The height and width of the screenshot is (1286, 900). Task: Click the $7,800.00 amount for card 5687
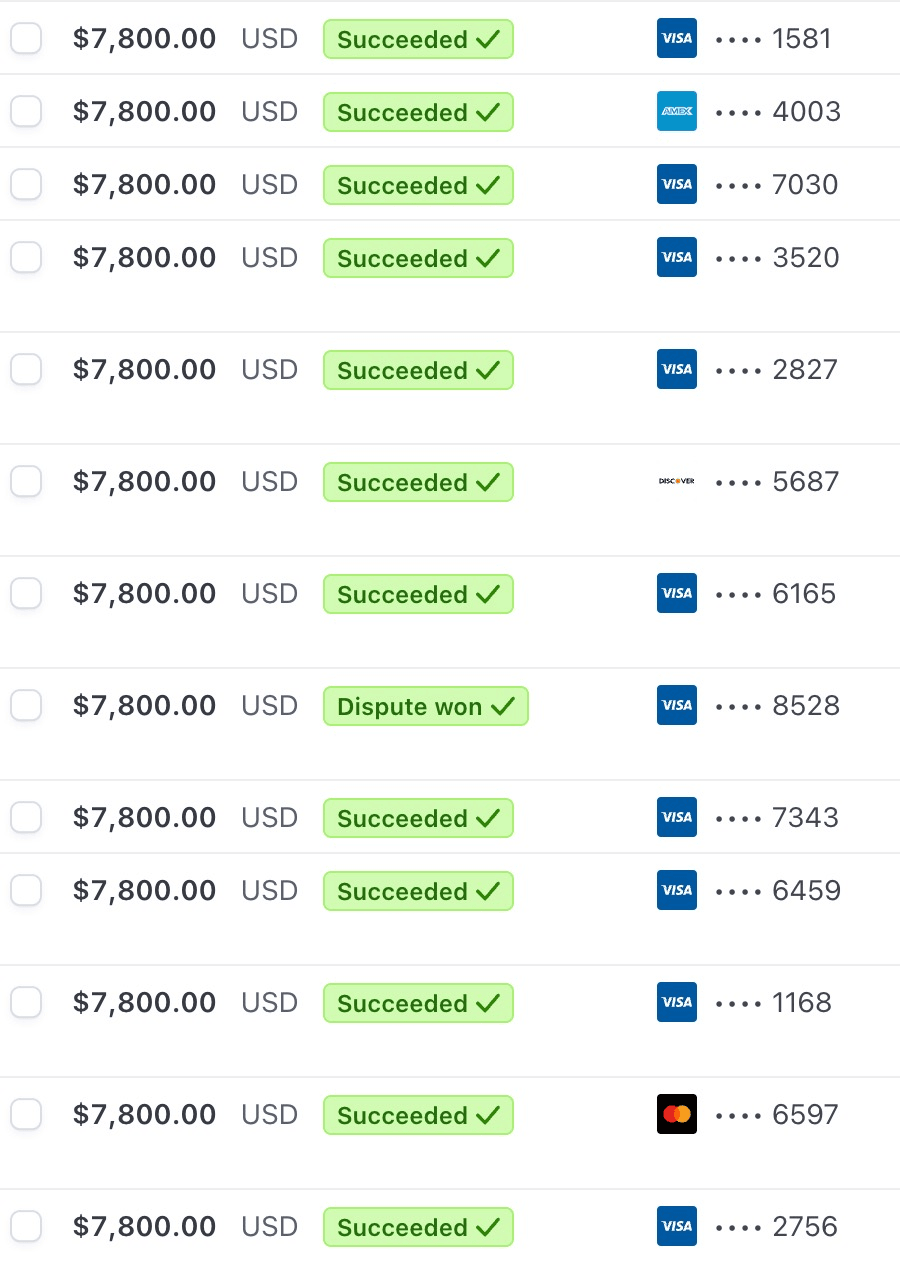pyautogui.click(x=144, y=482)
